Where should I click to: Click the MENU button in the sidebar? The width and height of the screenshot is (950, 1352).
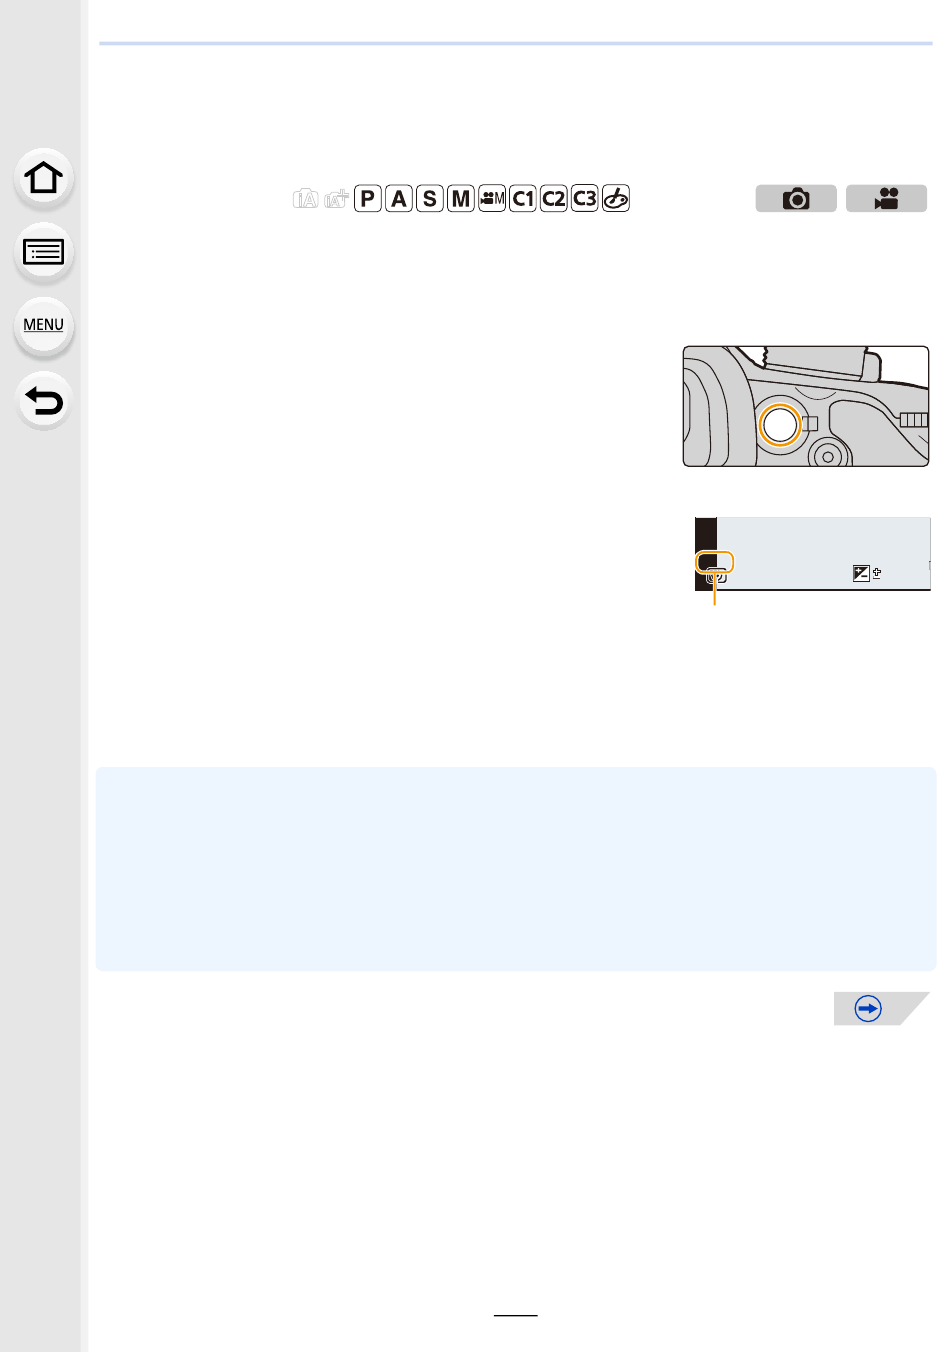pos(43,325)
